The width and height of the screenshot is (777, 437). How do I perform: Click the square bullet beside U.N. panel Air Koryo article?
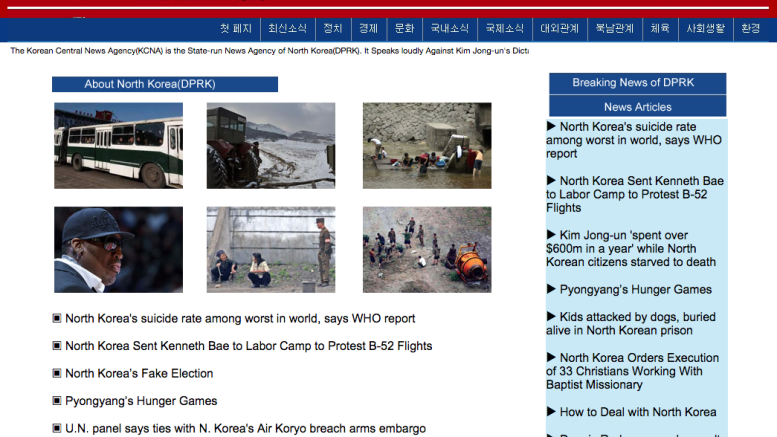tap(57, 428)
